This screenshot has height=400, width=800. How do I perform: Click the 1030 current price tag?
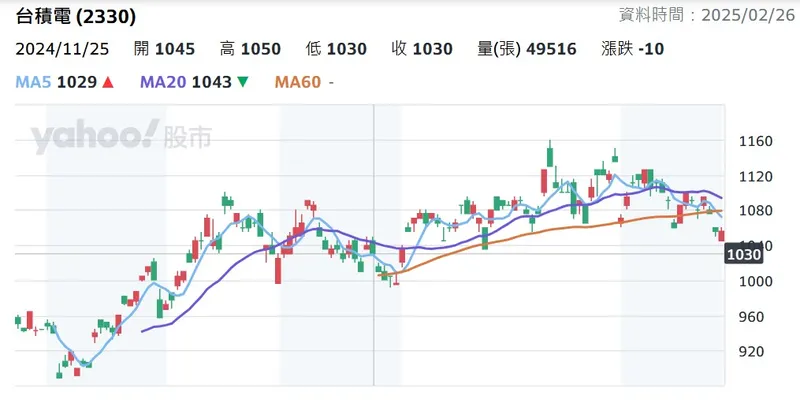tap(743, 254)
